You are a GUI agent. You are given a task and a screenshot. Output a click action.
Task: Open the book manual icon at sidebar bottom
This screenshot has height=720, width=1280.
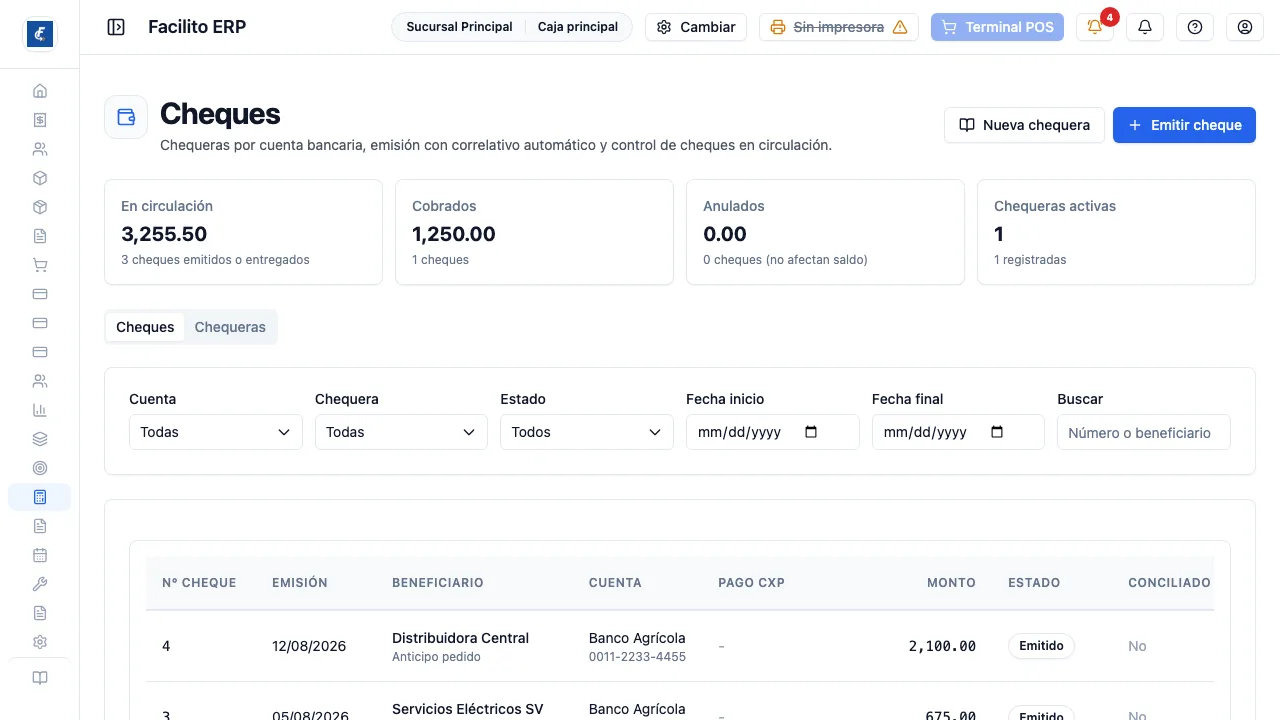40,678
